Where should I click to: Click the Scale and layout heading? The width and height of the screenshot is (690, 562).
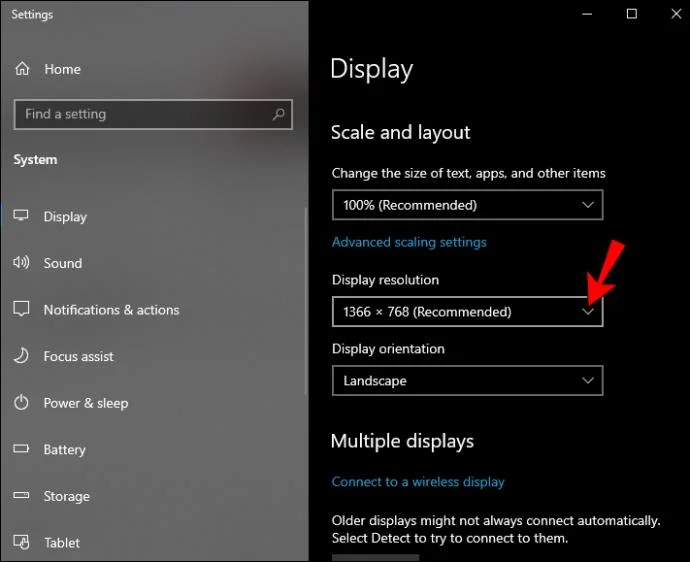coord(400,132)
